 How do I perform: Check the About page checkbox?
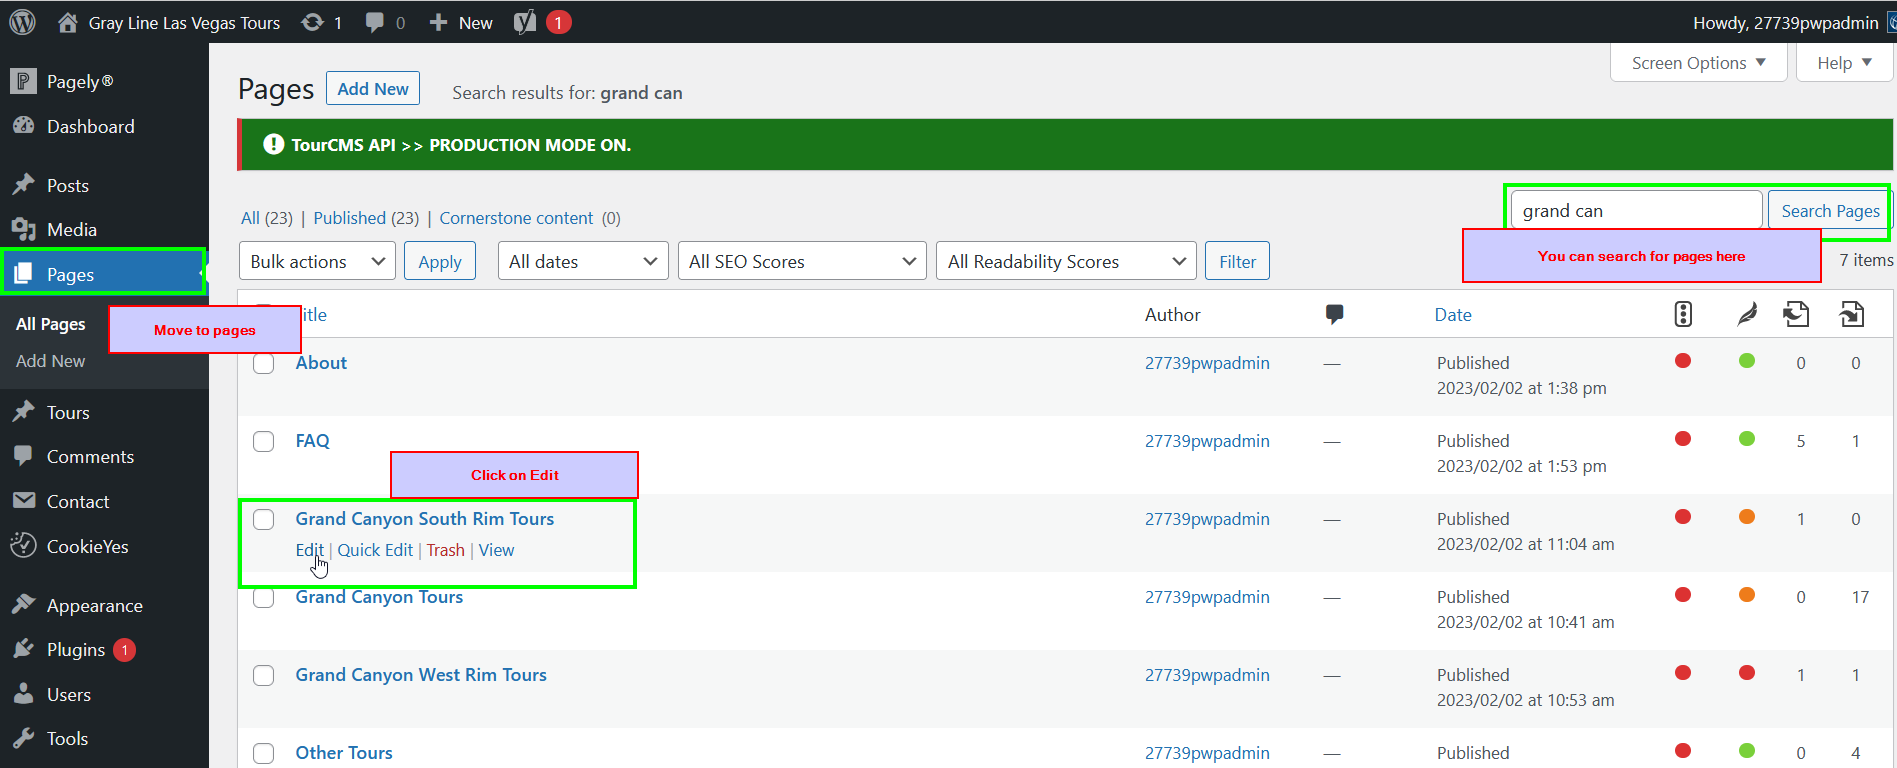tap(264, 364)
